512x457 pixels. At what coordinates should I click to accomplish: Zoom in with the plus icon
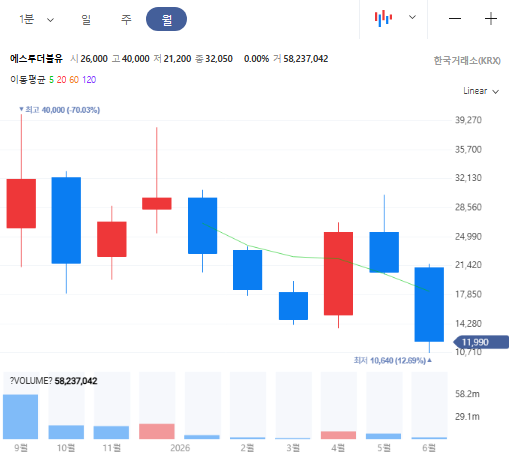point(491,18)
